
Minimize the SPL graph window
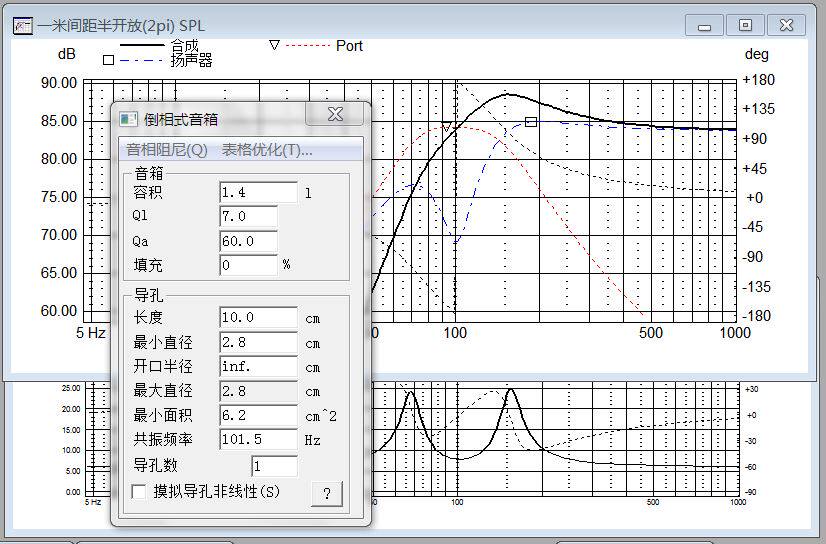(705, 25)
